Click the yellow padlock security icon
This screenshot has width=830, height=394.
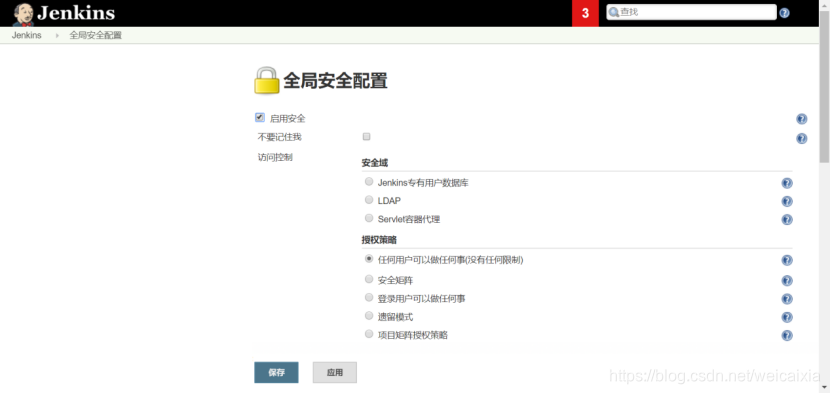click(x=267, y=80)
